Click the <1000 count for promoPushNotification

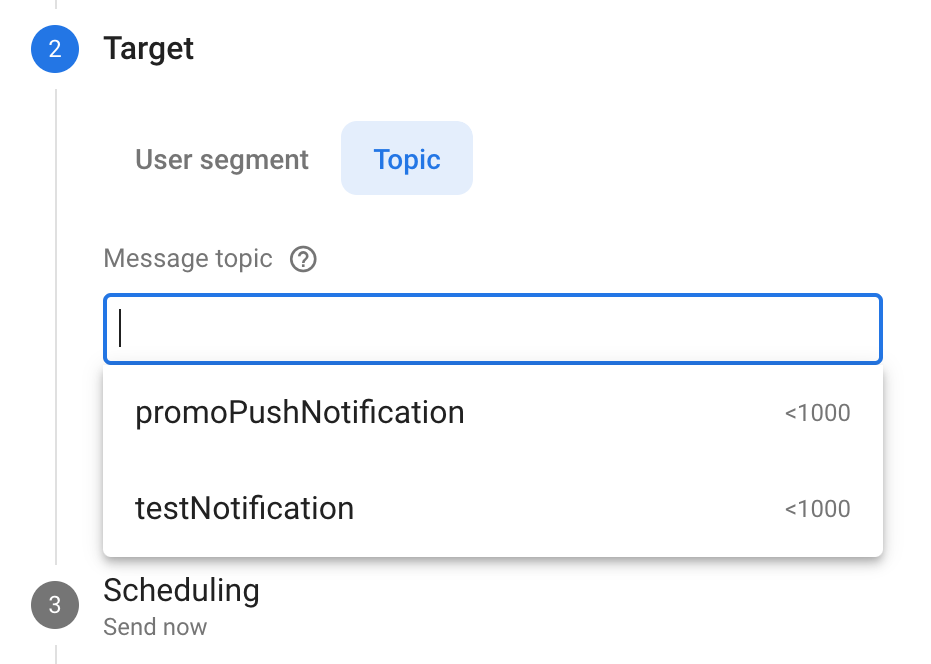click(x=818, y=413)
